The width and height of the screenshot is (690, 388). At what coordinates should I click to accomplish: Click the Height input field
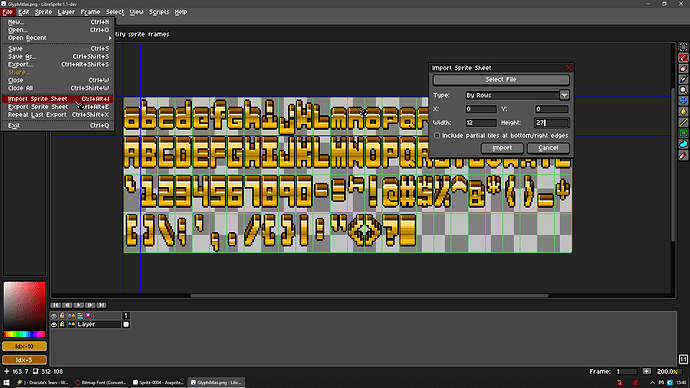tap(552, 123)
